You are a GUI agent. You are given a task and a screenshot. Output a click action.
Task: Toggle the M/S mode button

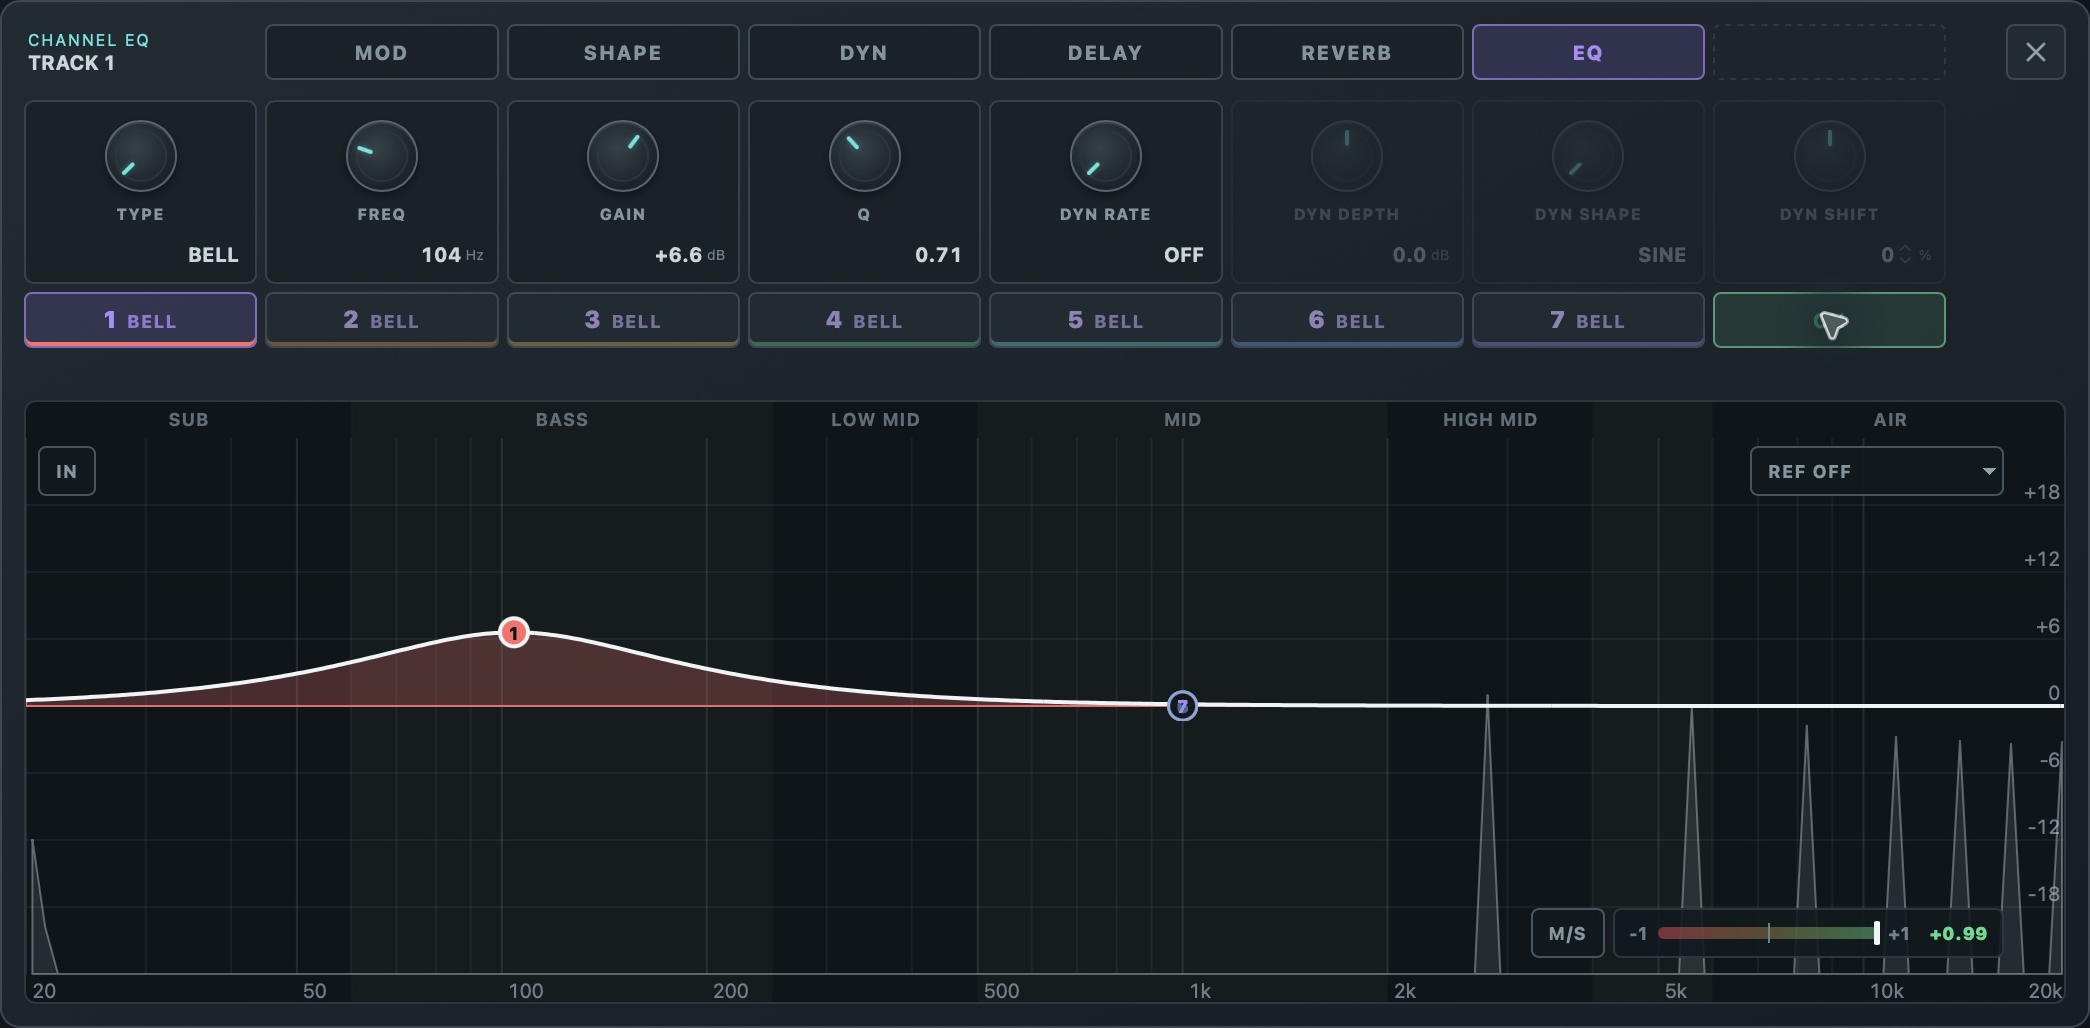(1567, 933)
